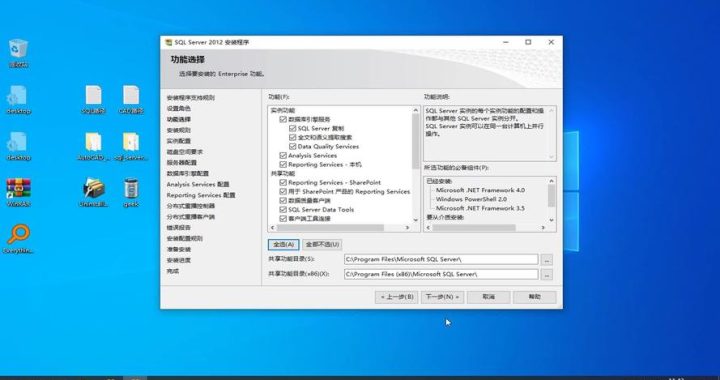Uncheck SQL Server 复制 (Replication) feature

click(292, 129)
